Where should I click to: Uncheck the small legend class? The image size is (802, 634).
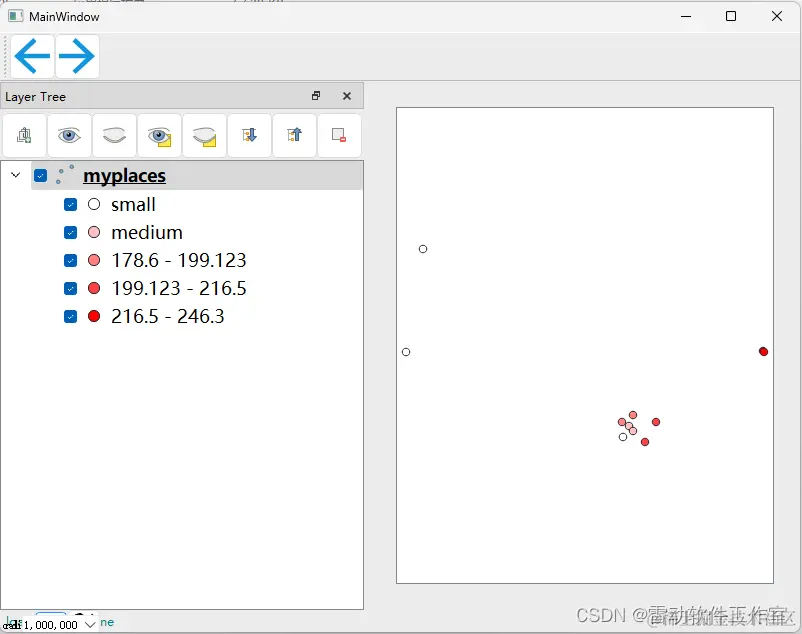(71, 205)
